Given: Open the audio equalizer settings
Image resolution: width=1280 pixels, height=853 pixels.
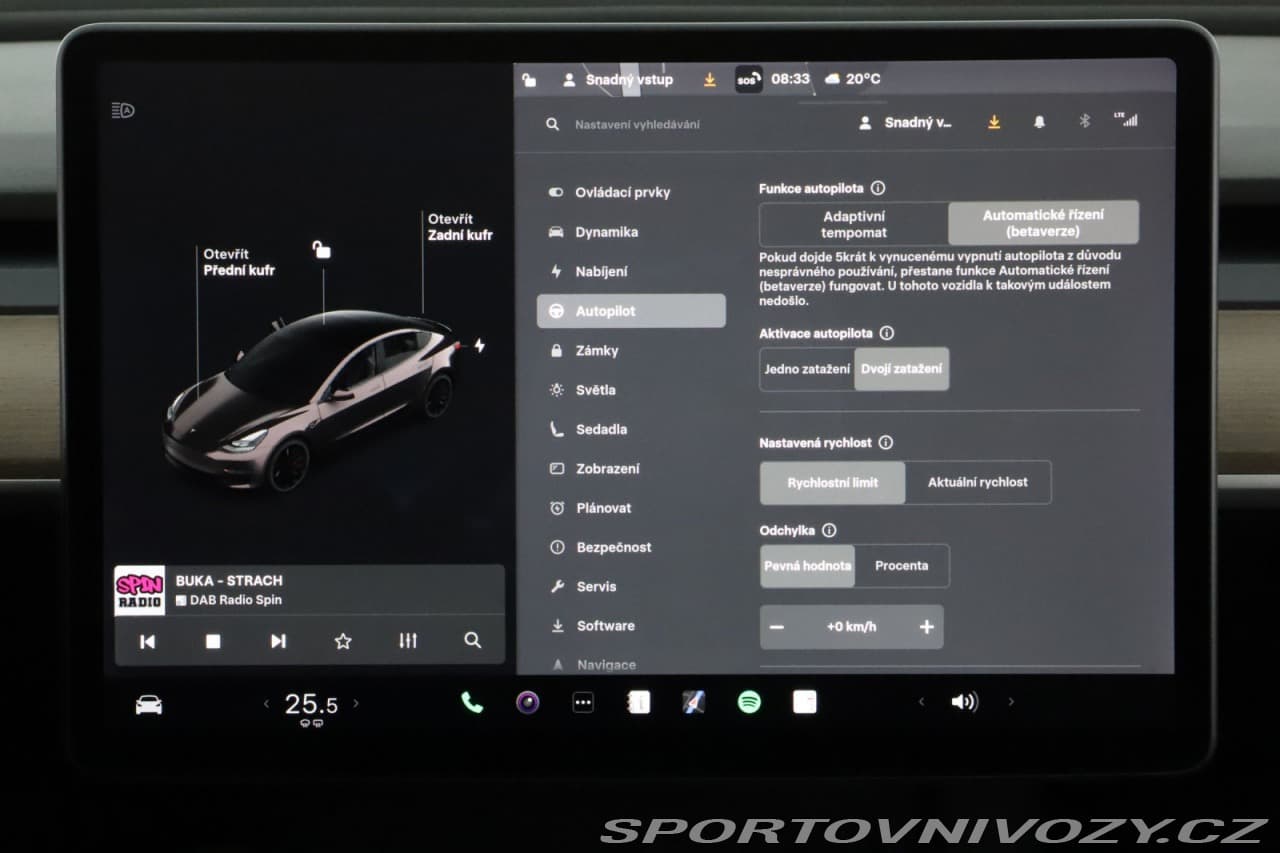Looking at the screenshot, I should (x=408, y=641).
